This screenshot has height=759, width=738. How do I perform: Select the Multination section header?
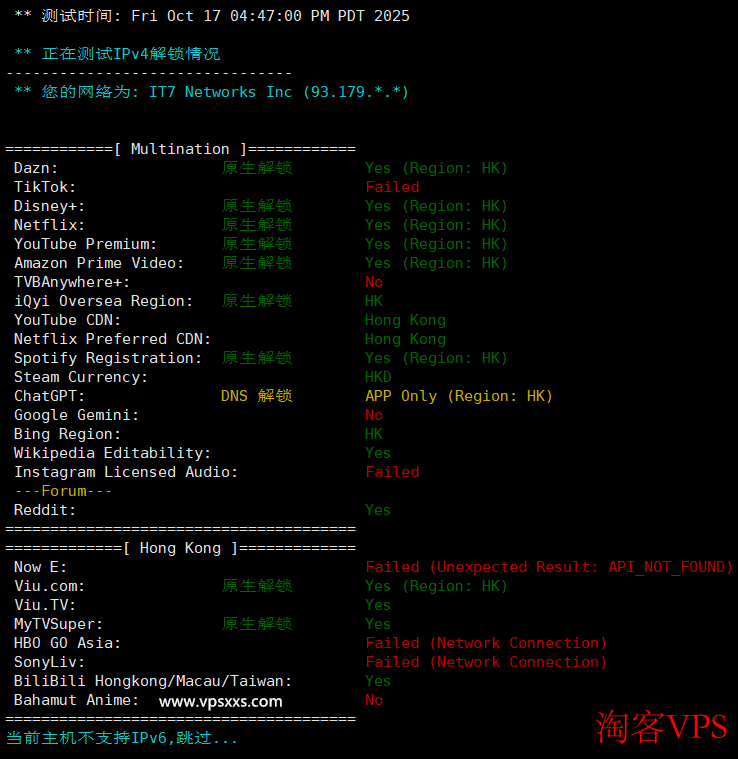pyautogui.click(x=180, y=149)
